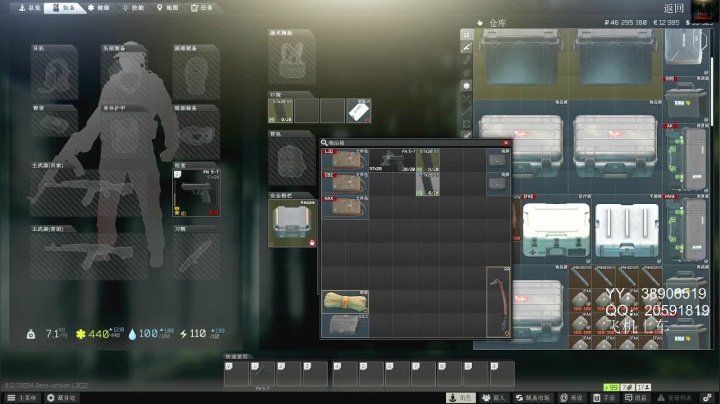
Task: Select the upper wallet in item case
Action: [498, 160]
